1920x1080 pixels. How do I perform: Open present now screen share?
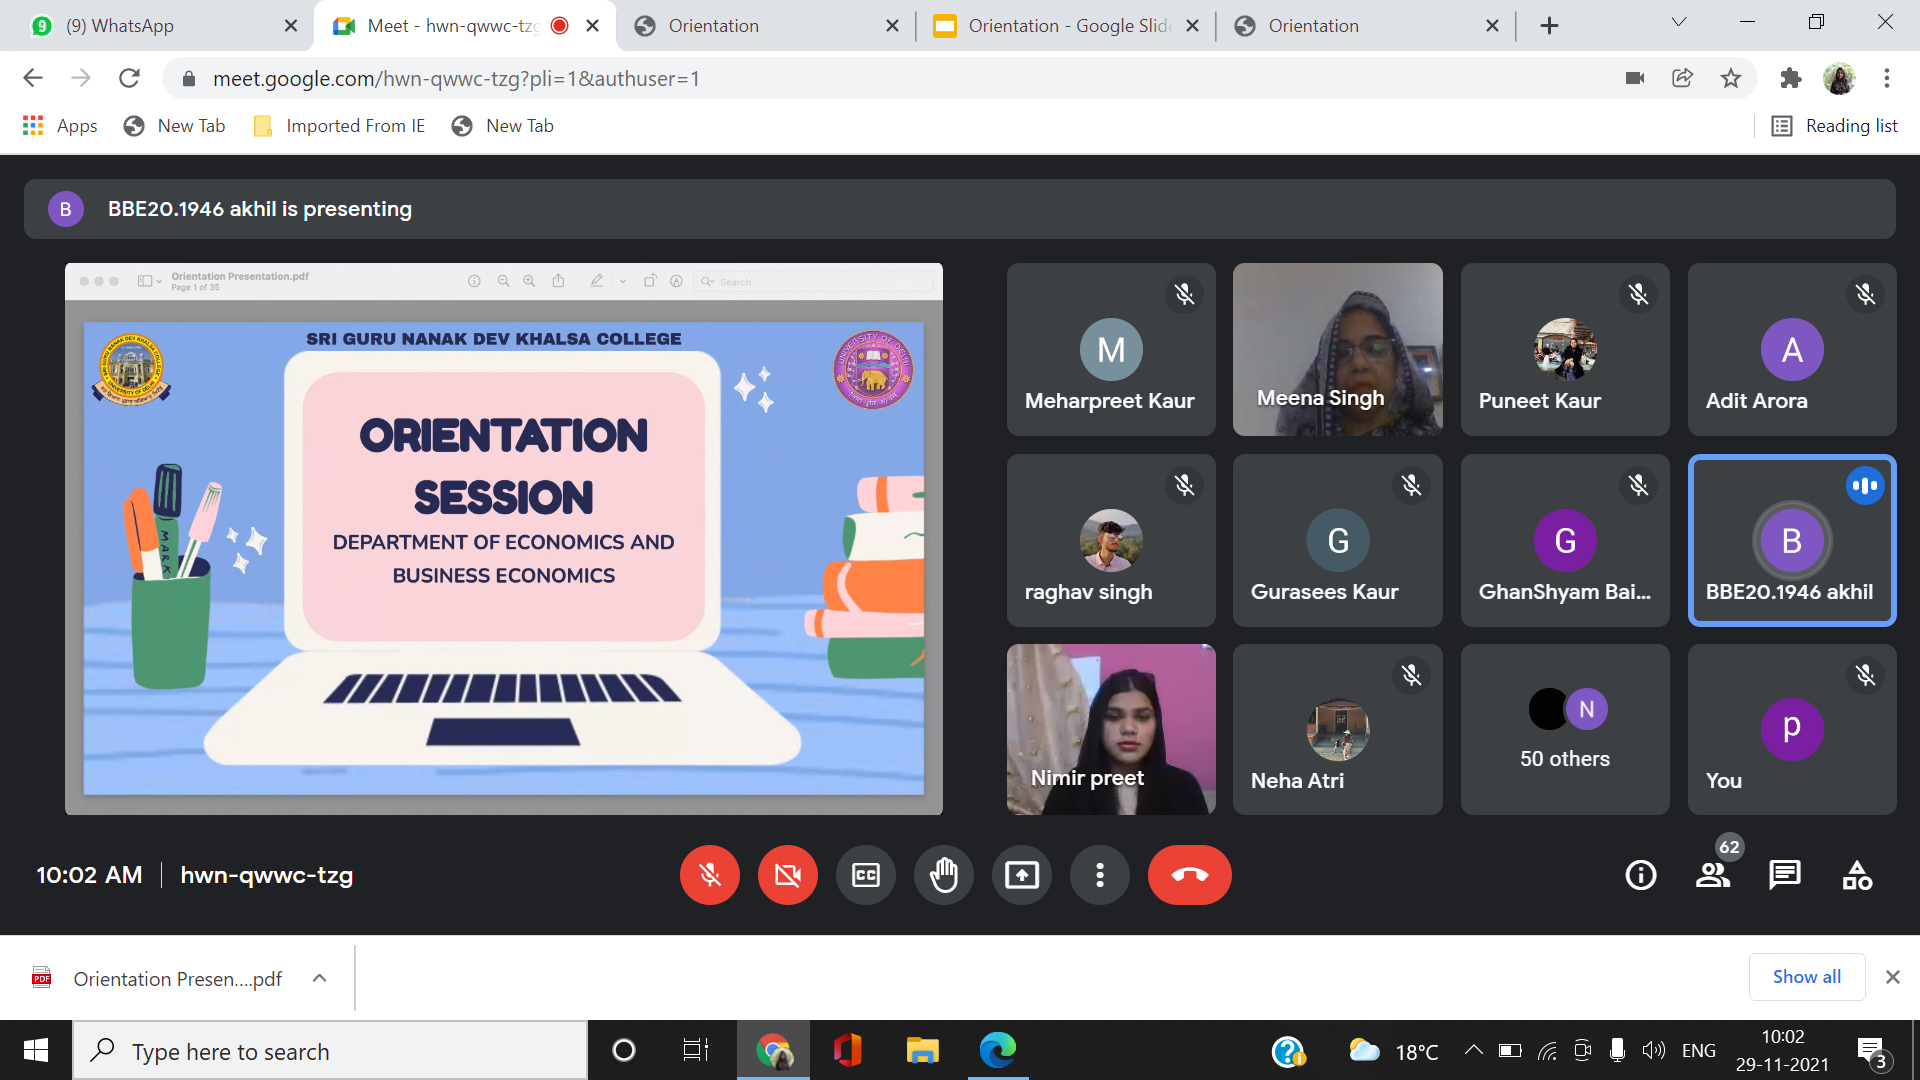coord(1021,875)
